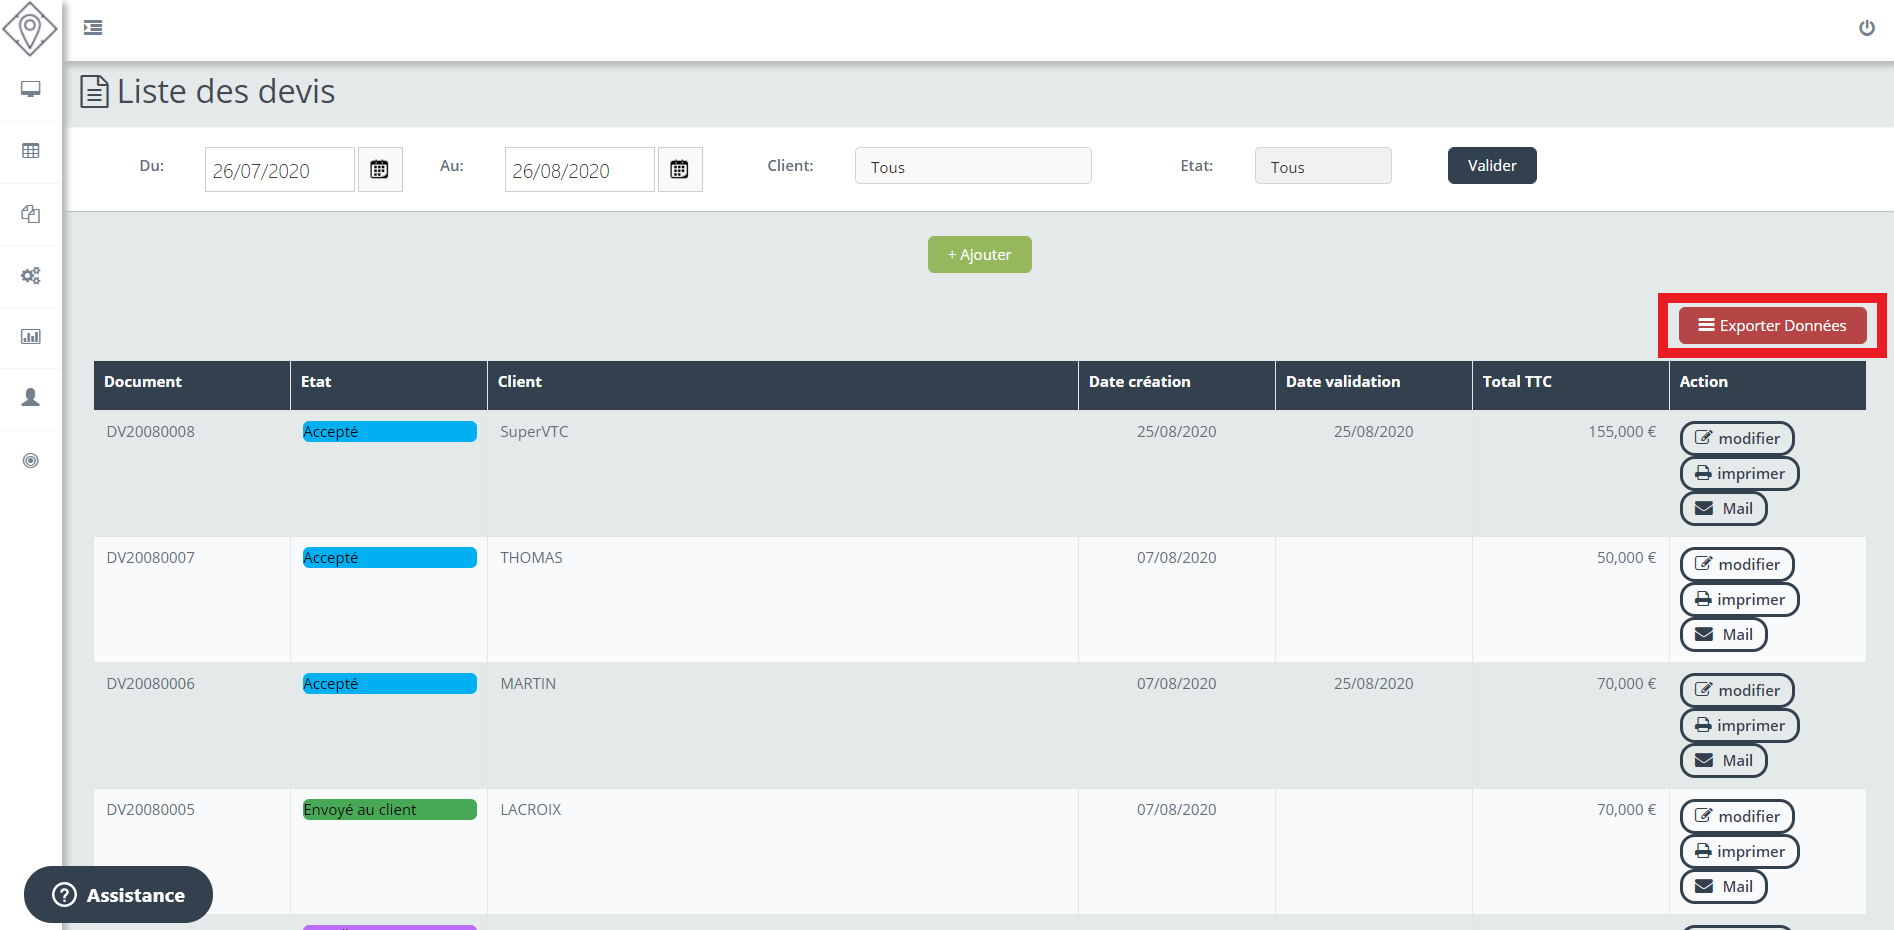Click the power logout icon

tap(1866, 28)
